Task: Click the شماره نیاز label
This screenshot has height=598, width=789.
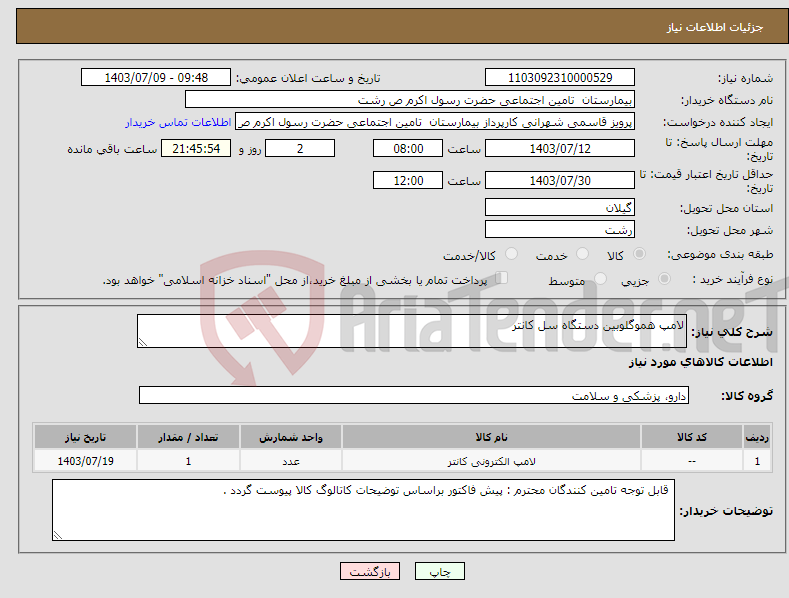Action: coord(745,78)
